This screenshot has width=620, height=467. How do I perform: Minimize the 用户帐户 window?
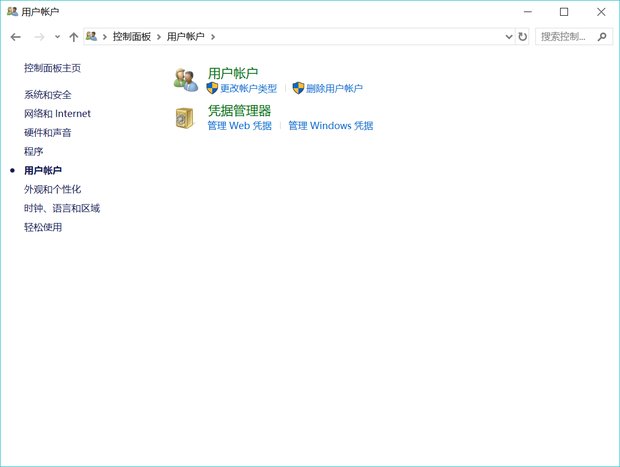click(527, 12)
